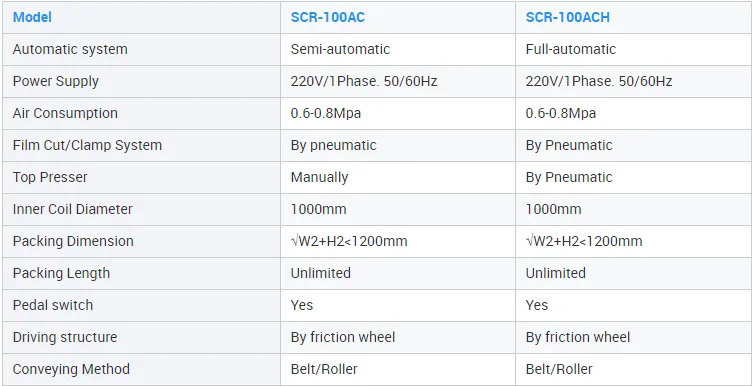Click the Manually cell under Top Presser
753x386 pixels.
click(x=398, y=177)
